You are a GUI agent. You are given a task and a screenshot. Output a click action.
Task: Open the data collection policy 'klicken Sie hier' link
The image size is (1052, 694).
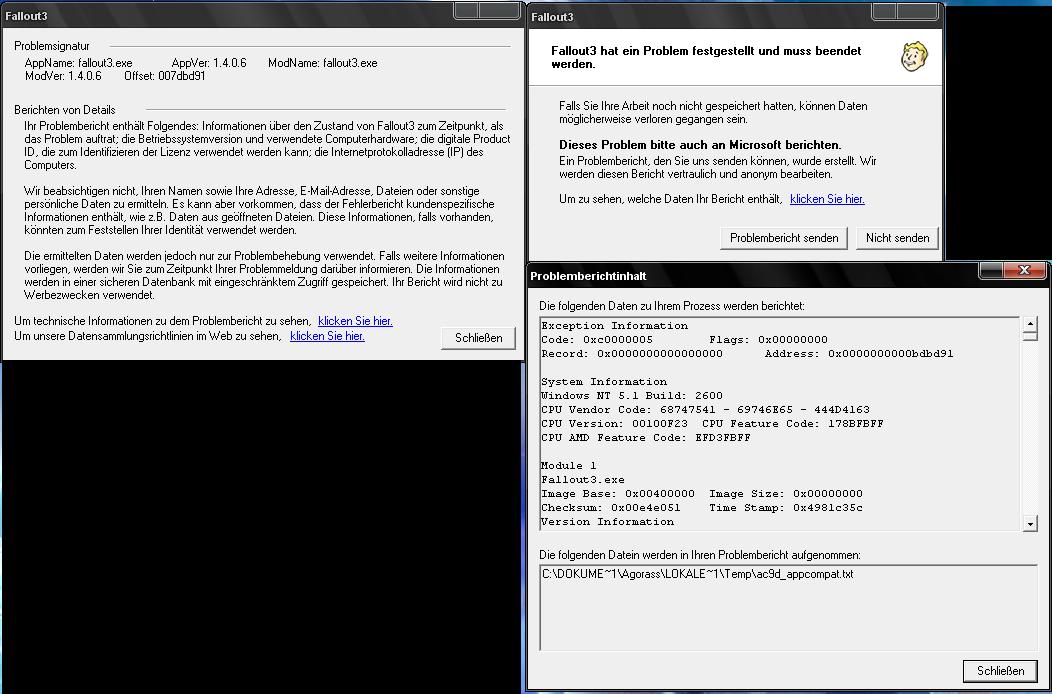click(327, 336)
